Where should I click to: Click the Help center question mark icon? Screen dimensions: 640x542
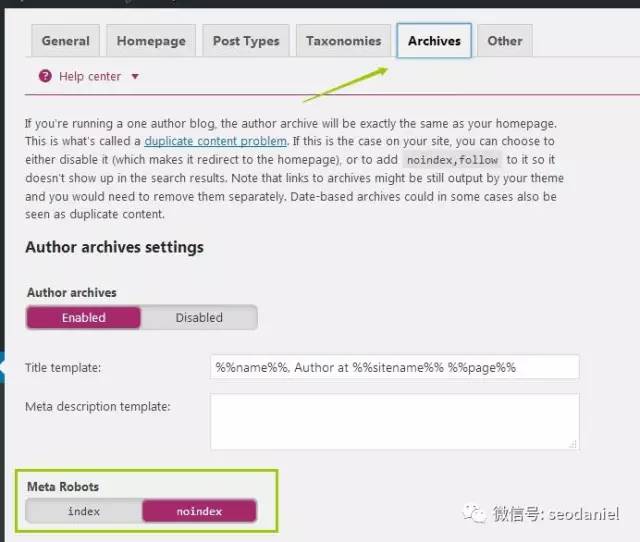click(x=45, y=77)
